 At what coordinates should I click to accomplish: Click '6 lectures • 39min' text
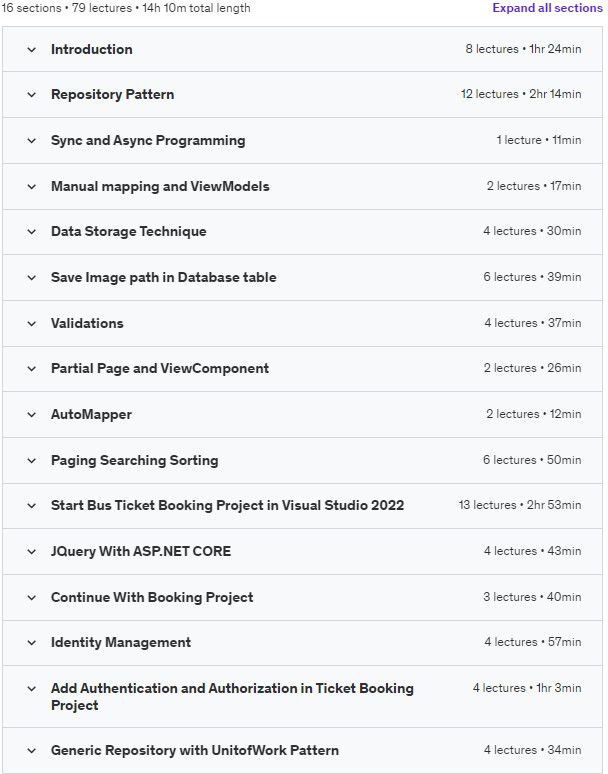pos(532,277)
